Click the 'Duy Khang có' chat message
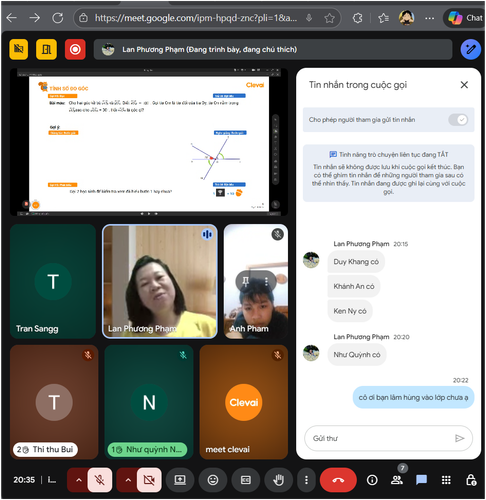The height and width of the screenshot is (500, 486). pyautogui.click(x=356, y=262)
